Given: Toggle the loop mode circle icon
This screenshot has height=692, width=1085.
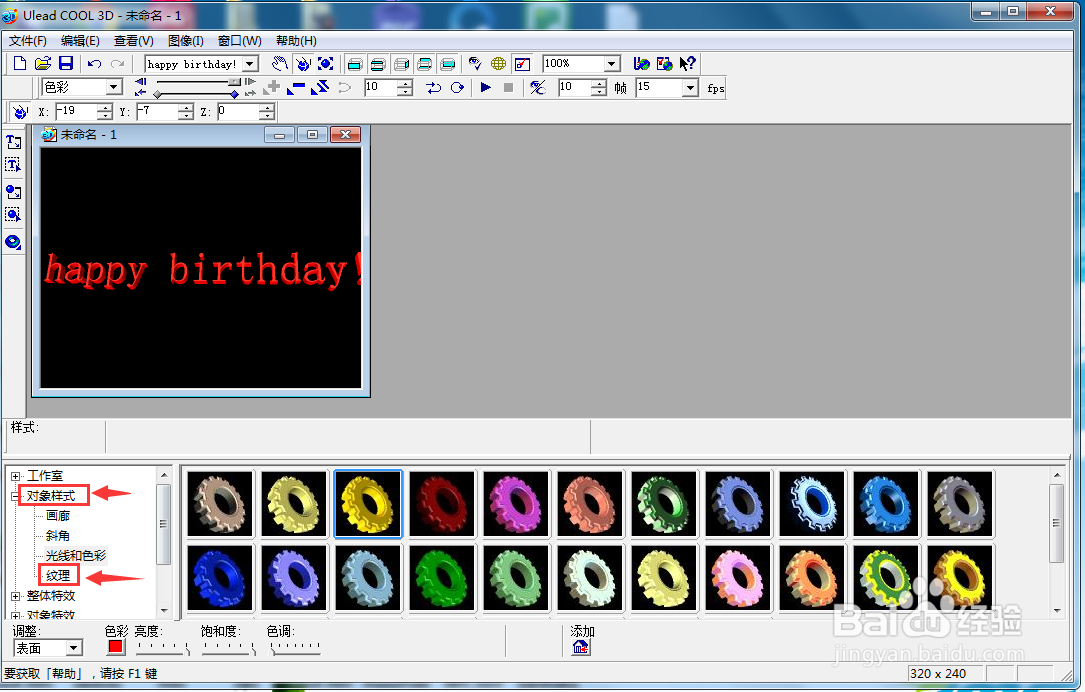Looking at the screenshot, I should coord(457,87).
